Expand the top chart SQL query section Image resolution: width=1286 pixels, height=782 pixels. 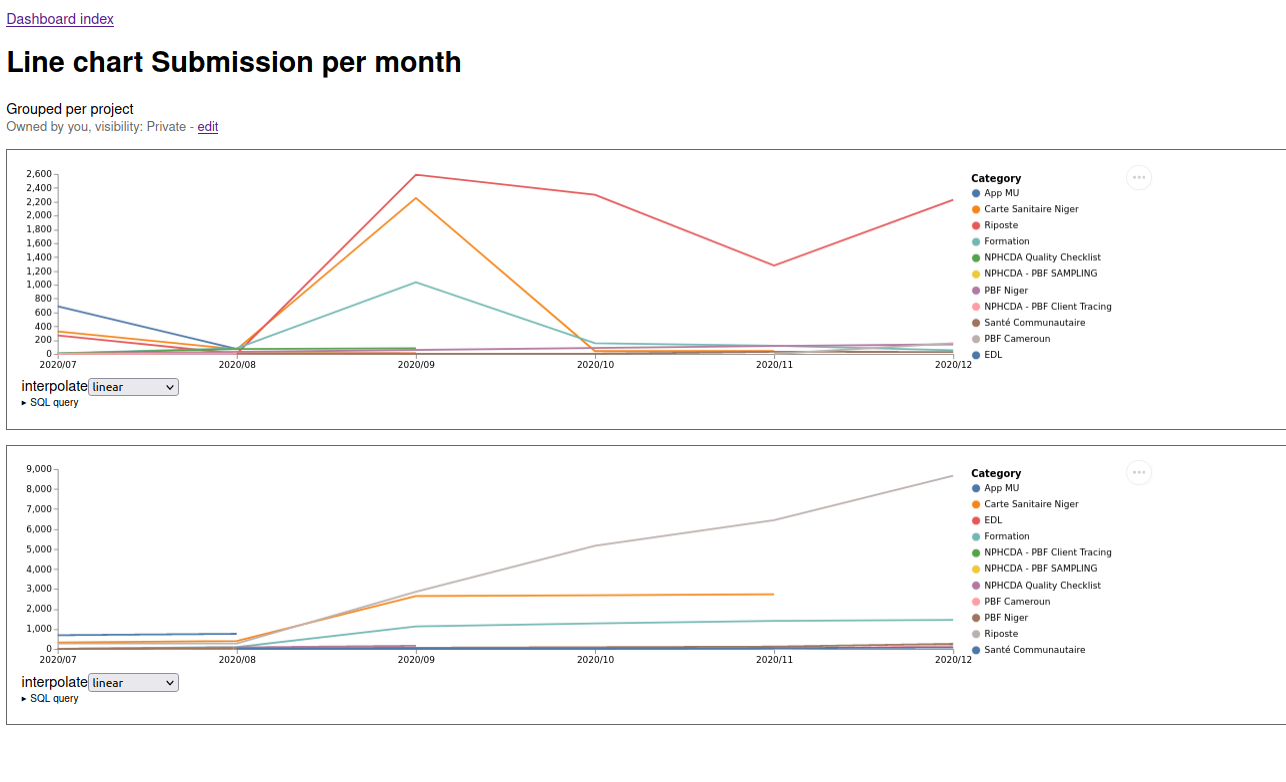(50, 403)
